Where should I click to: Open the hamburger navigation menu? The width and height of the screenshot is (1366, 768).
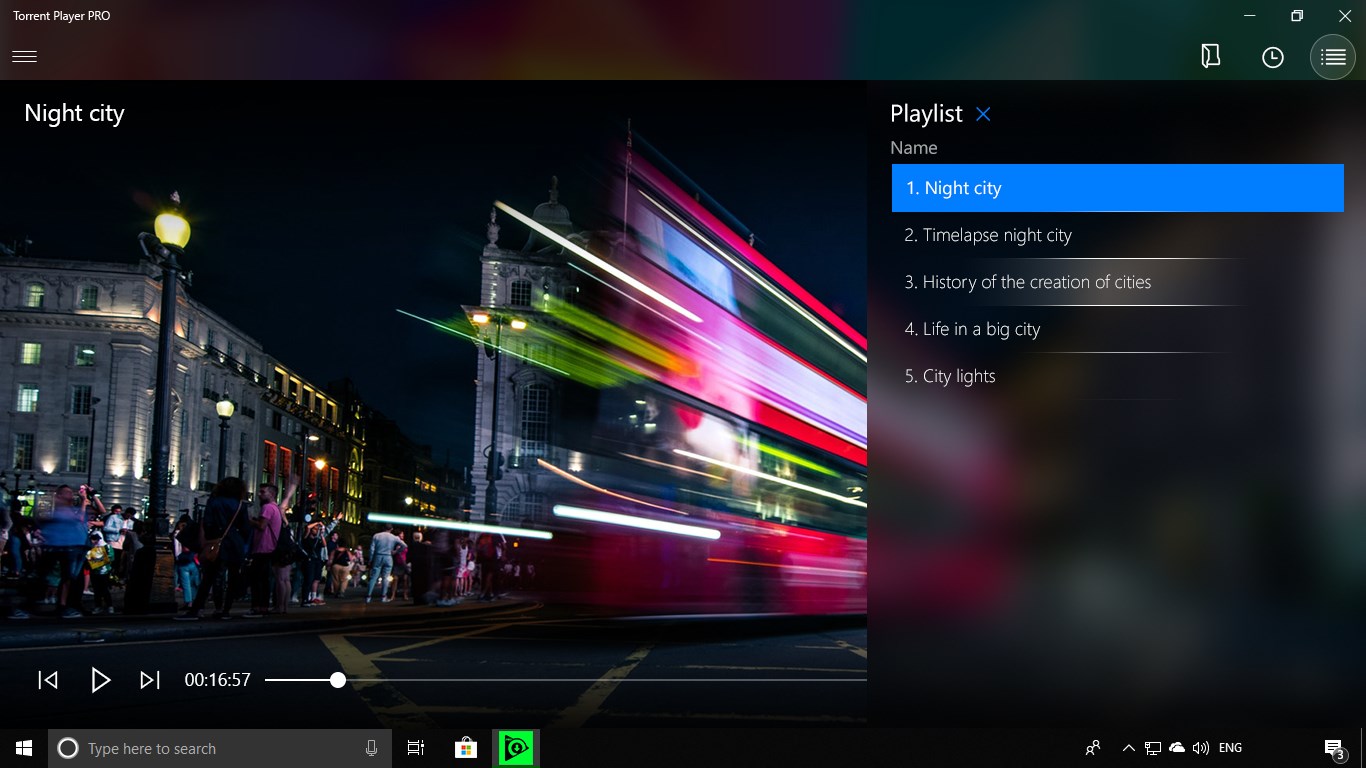click(24, 57)
